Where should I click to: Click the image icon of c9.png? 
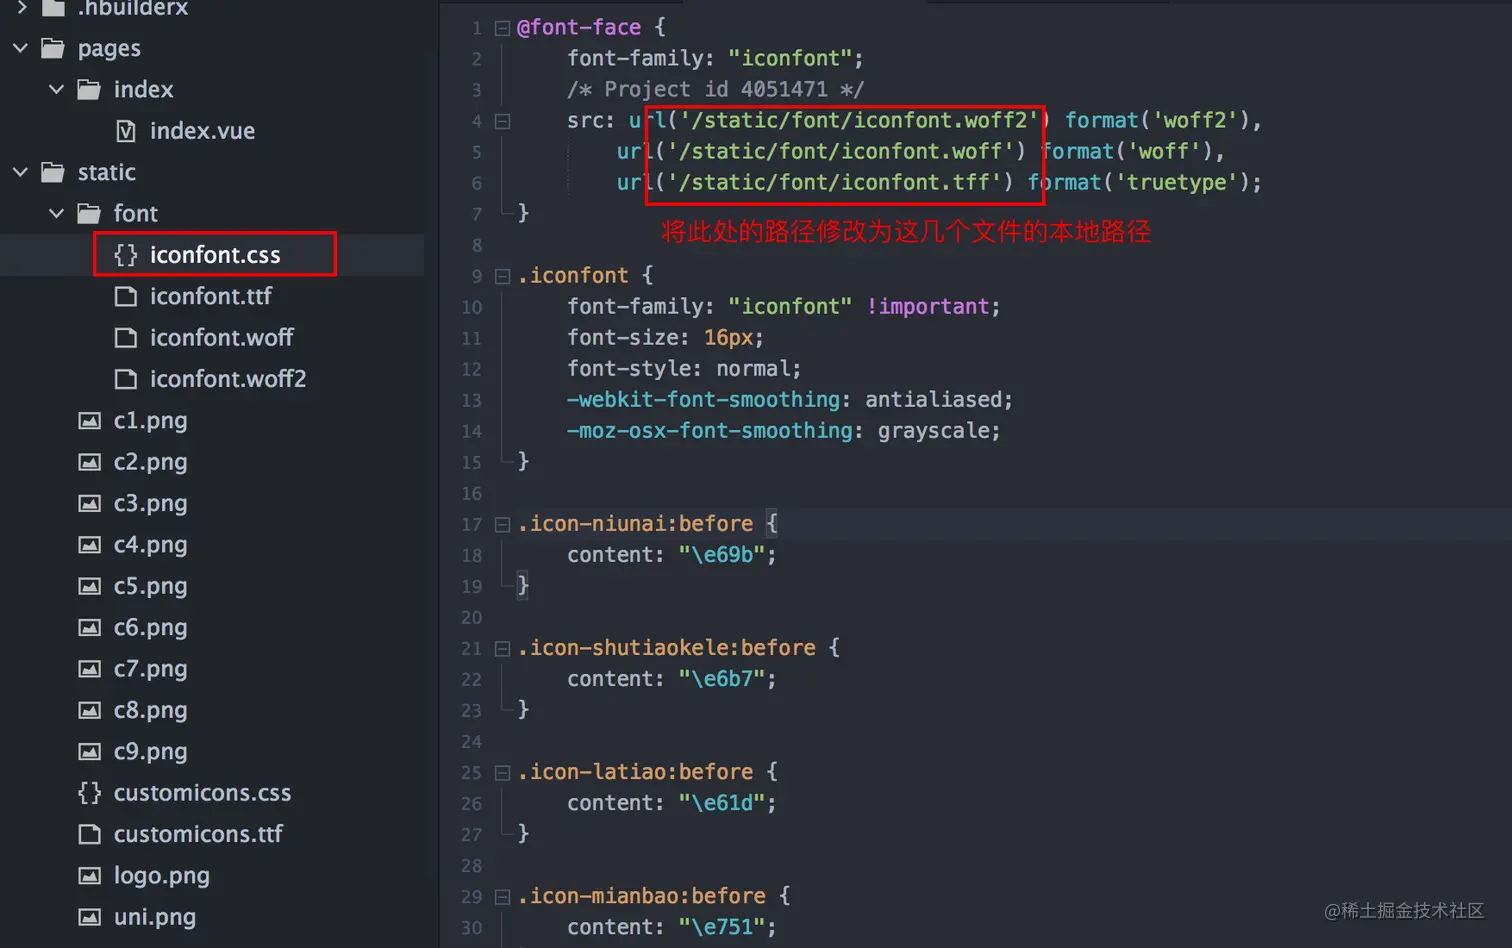click(90, 751)
